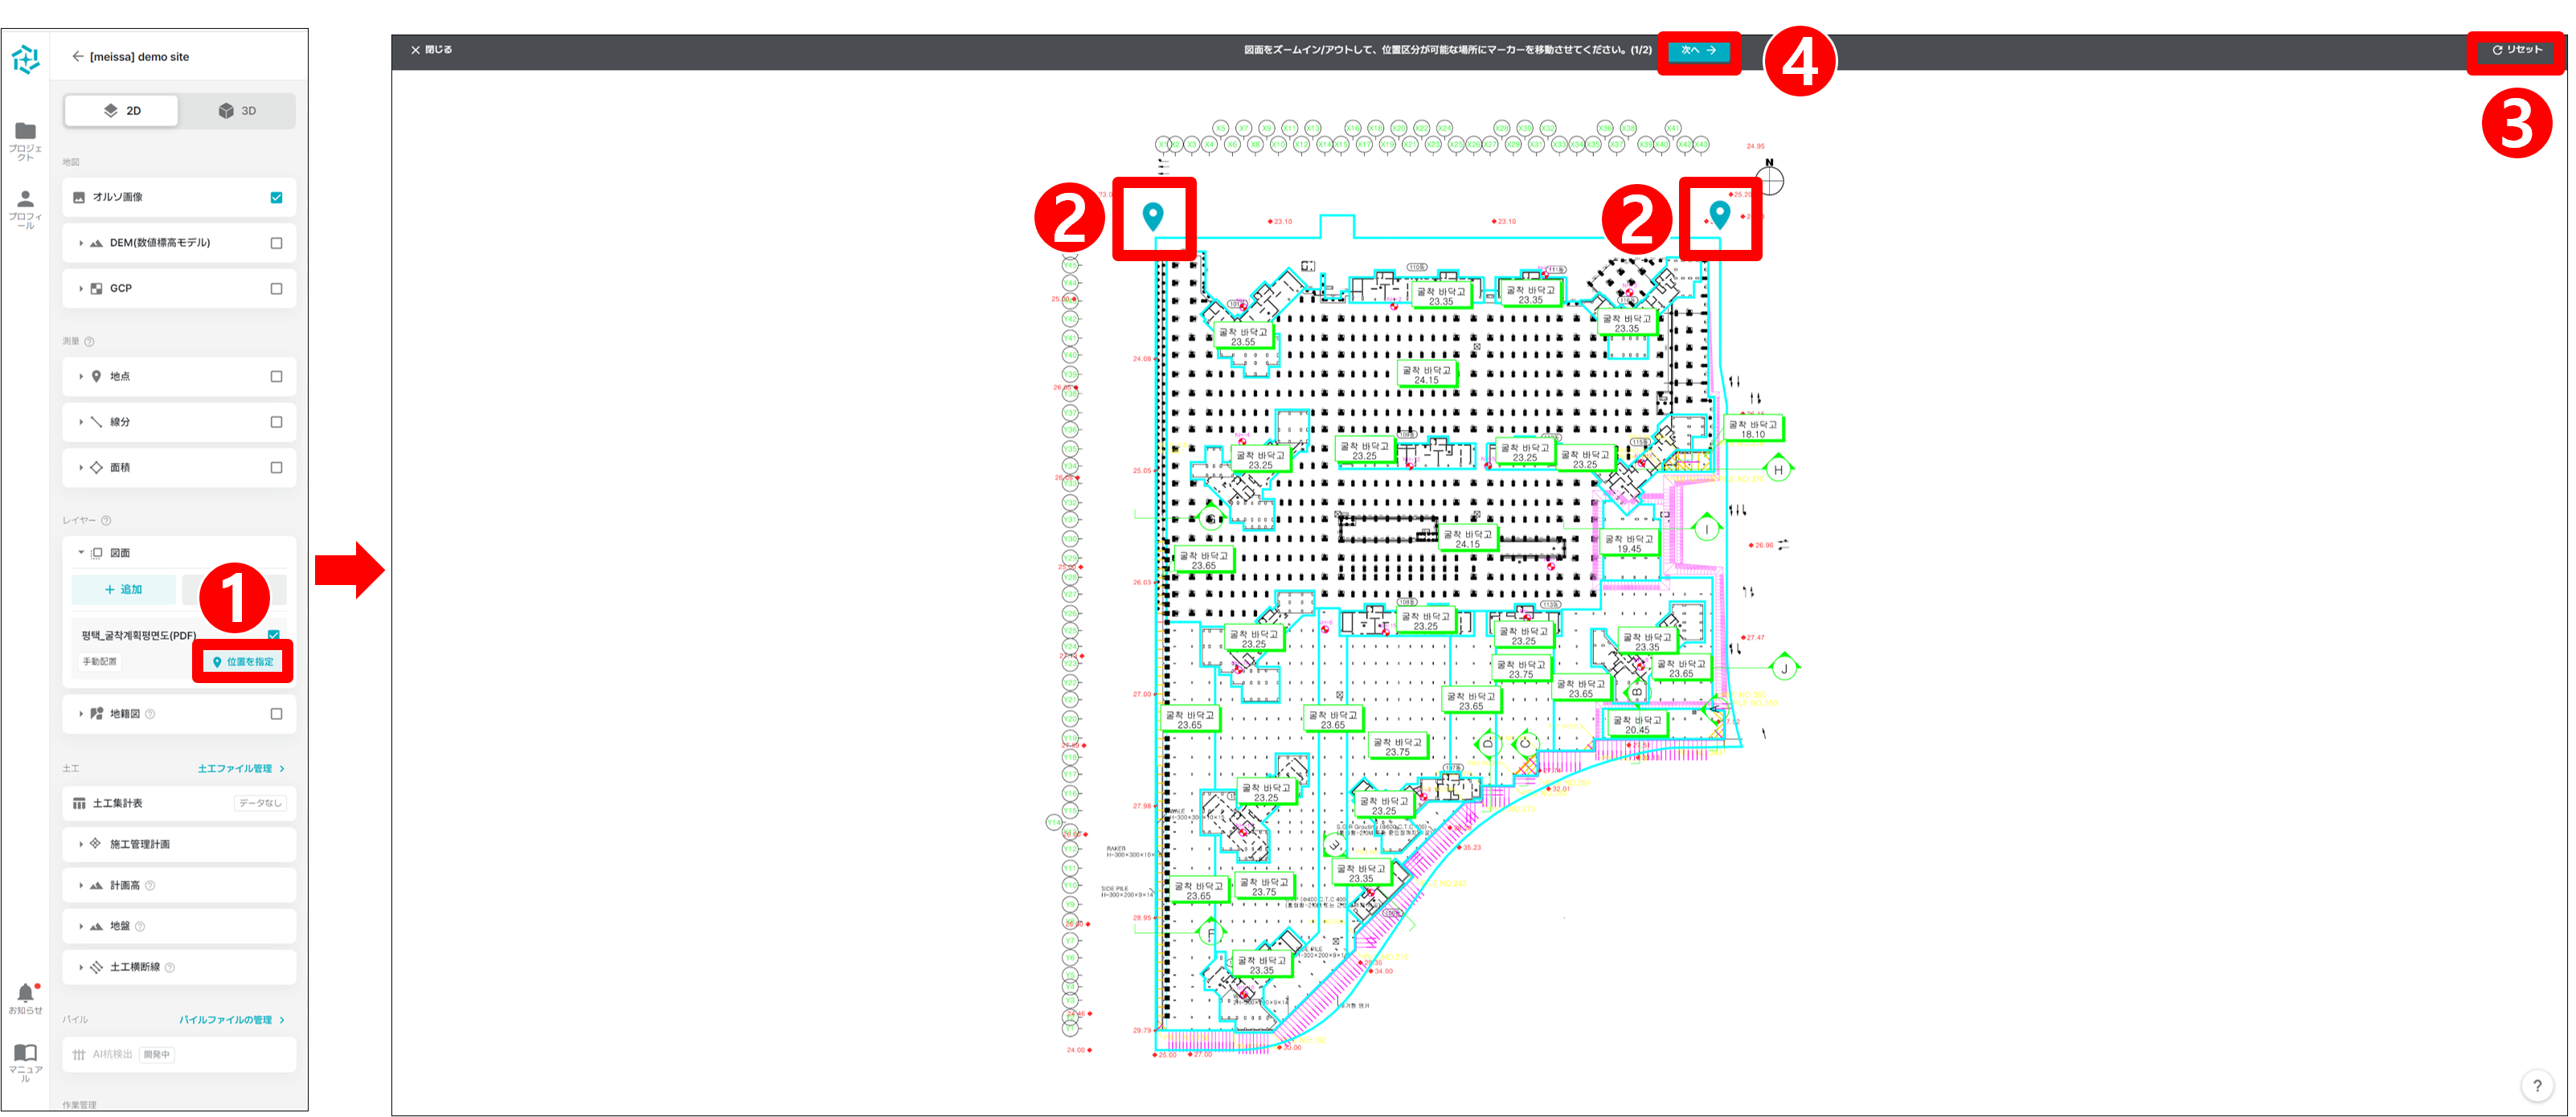2576x1117 pixels.
Task: Expand the 面積 measurement group
Action: click(81, 468)
